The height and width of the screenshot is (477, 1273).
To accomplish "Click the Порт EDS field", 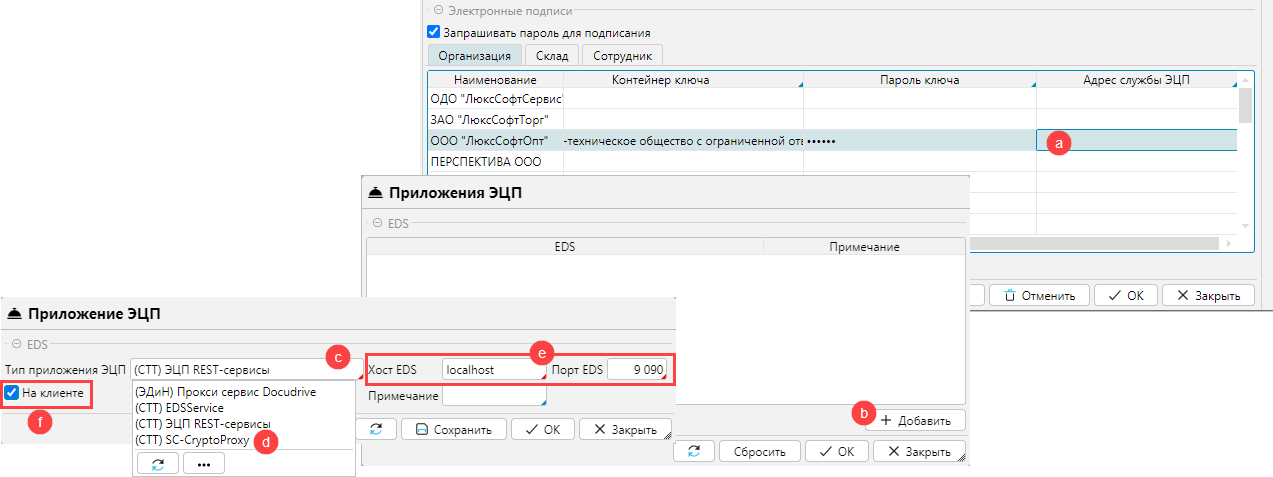I will pyautogui.click(x=635, y=369).
